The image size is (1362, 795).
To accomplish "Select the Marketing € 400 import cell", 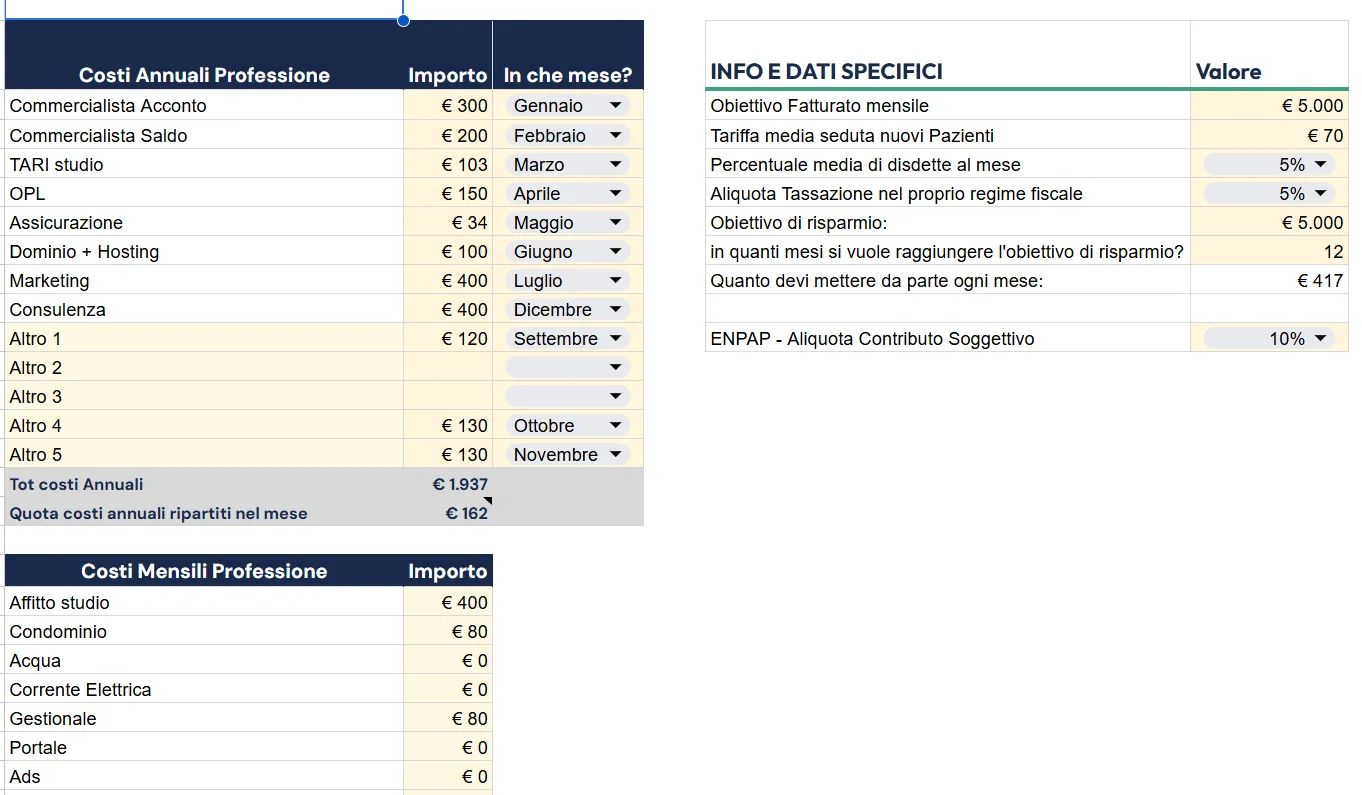I will pyautogui.click(x=448, y=281).
